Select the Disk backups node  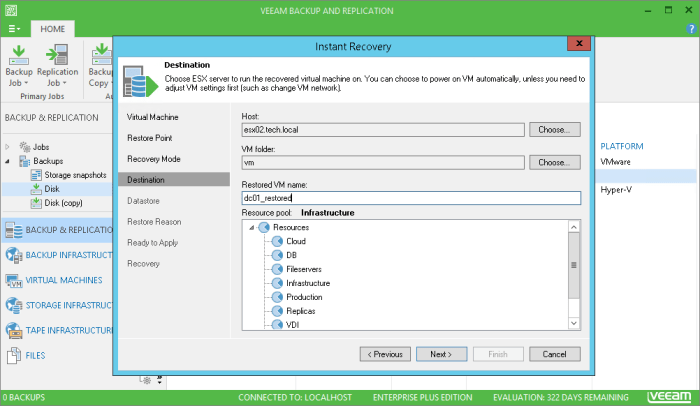coord(45,189)
